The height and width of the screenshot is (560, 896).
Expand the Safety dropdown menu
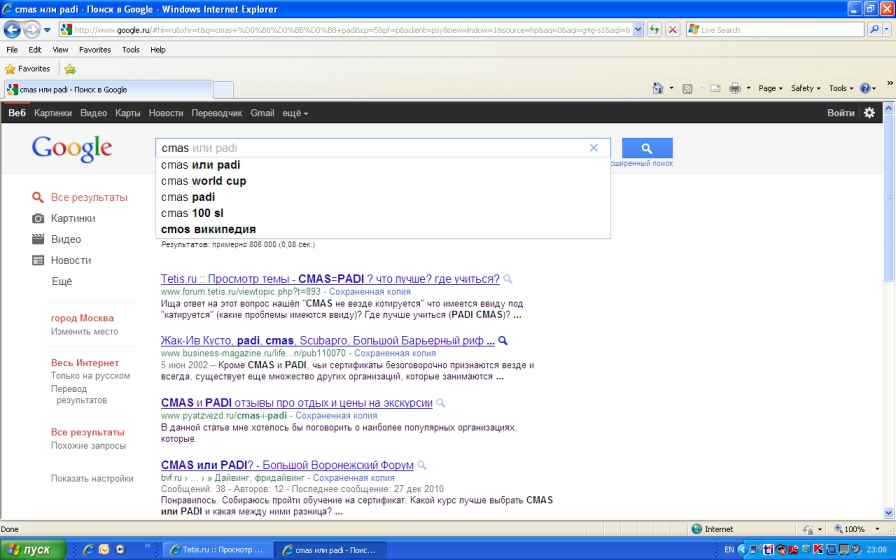click(805, 89)
